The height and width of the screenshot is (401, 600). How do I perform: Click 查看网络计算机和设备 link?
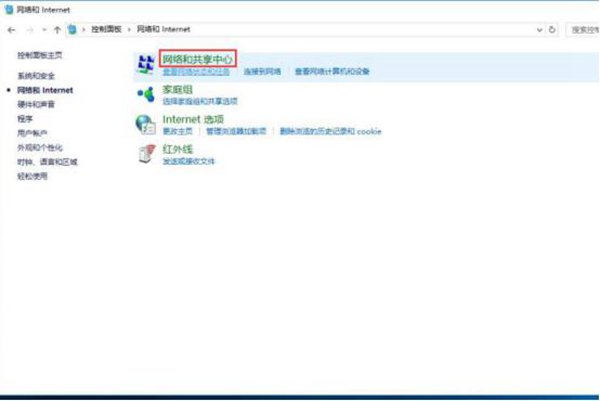pos(332,72)
